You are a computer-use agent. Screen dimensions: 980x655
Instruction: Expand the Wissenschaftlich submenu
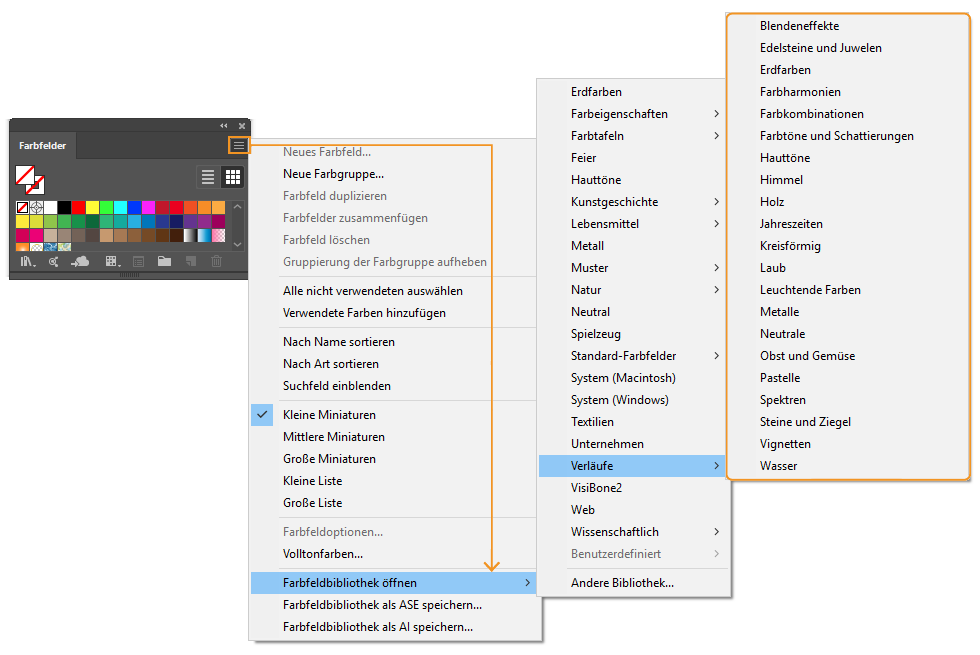tap(632, 532)
